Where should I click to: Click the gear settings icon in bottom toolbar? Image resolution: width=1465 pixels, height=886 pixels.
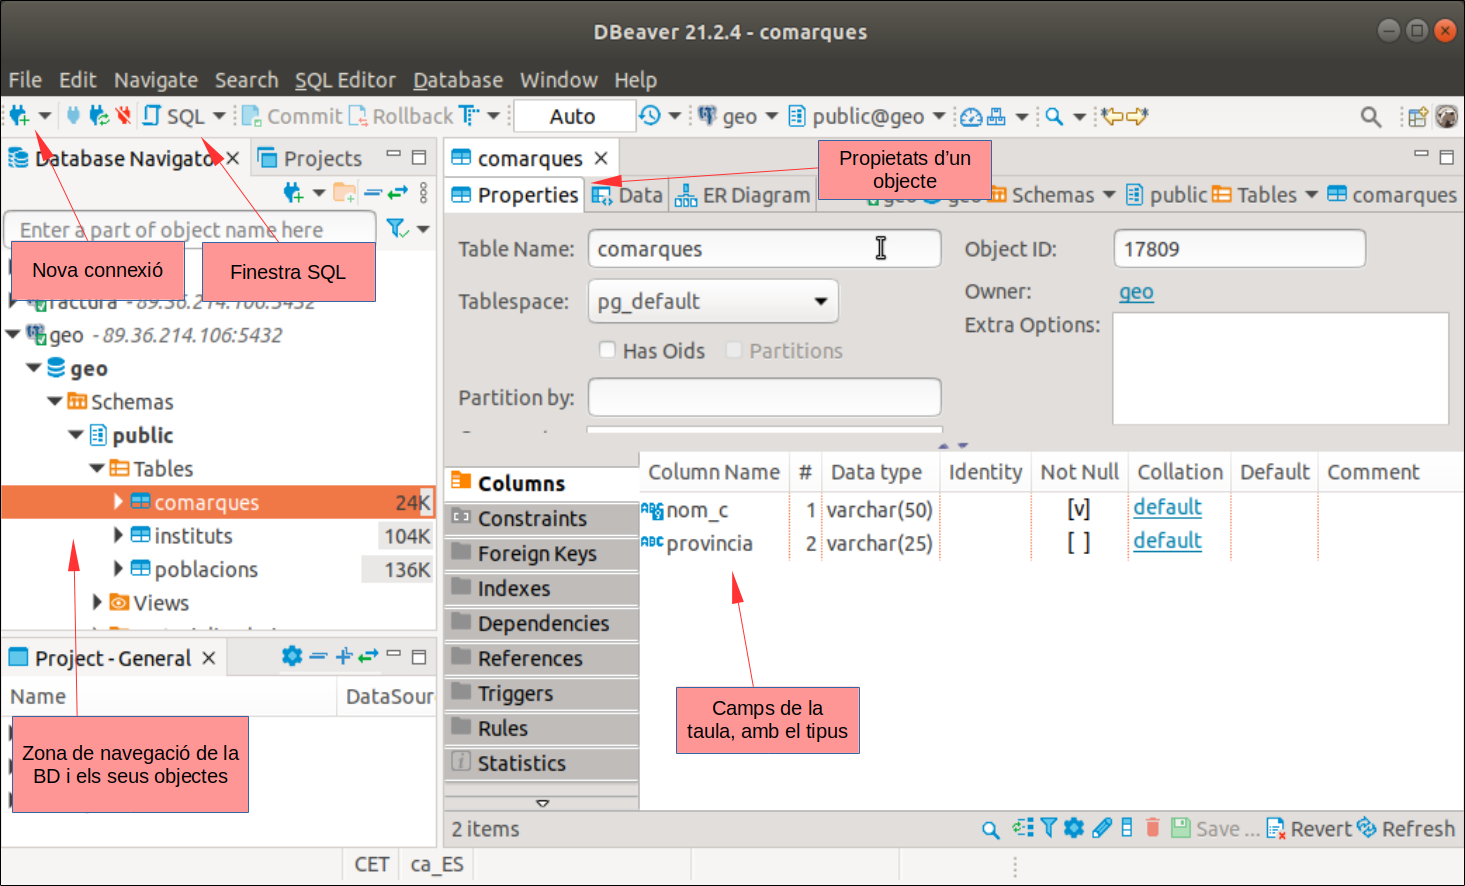pyautogui.click(x=1074, y=828)
